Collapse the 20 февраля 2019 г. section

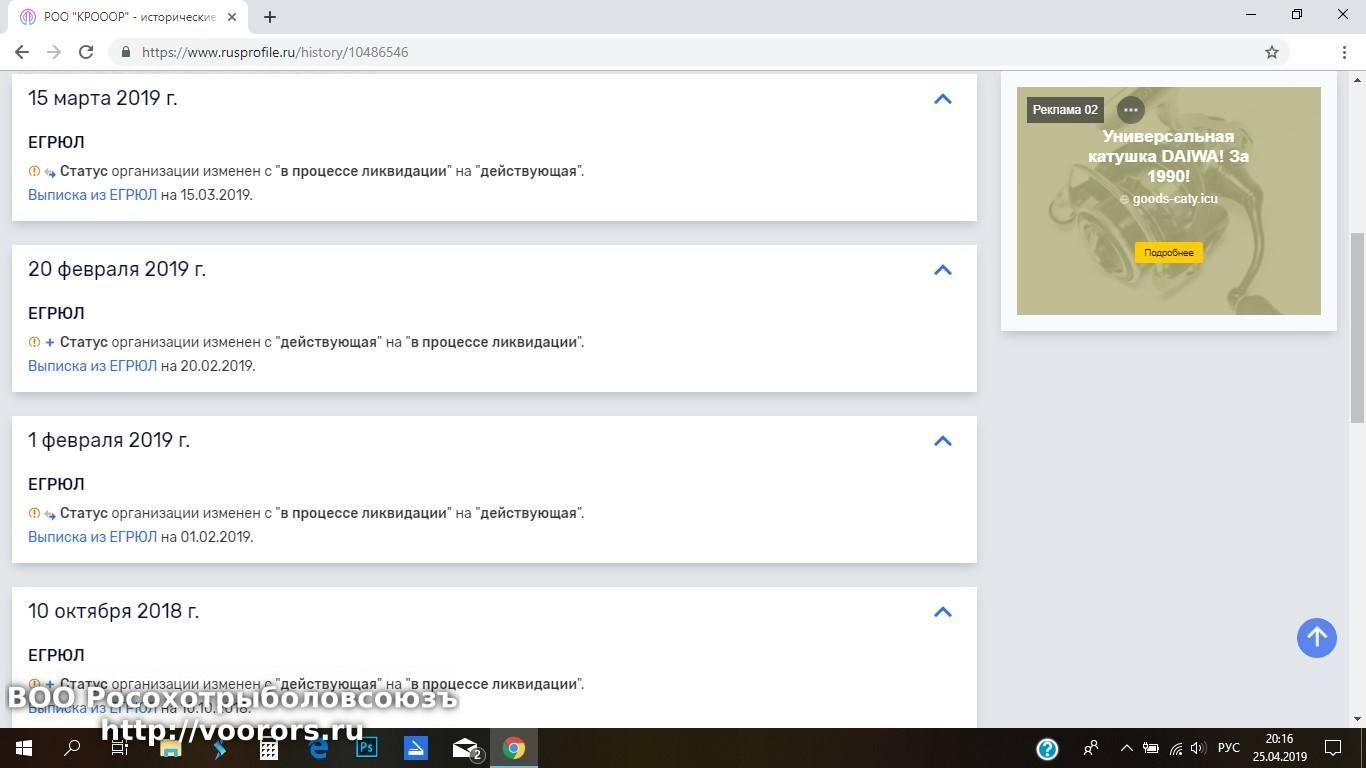(942, 270)
